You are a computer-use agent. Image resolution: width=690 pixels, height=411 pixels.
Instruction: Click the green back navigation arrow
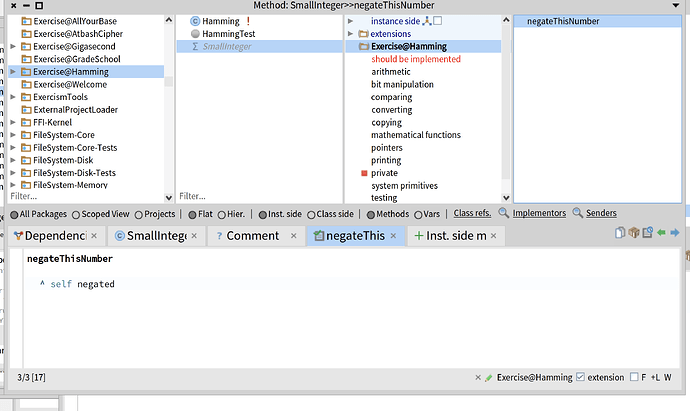661,232
